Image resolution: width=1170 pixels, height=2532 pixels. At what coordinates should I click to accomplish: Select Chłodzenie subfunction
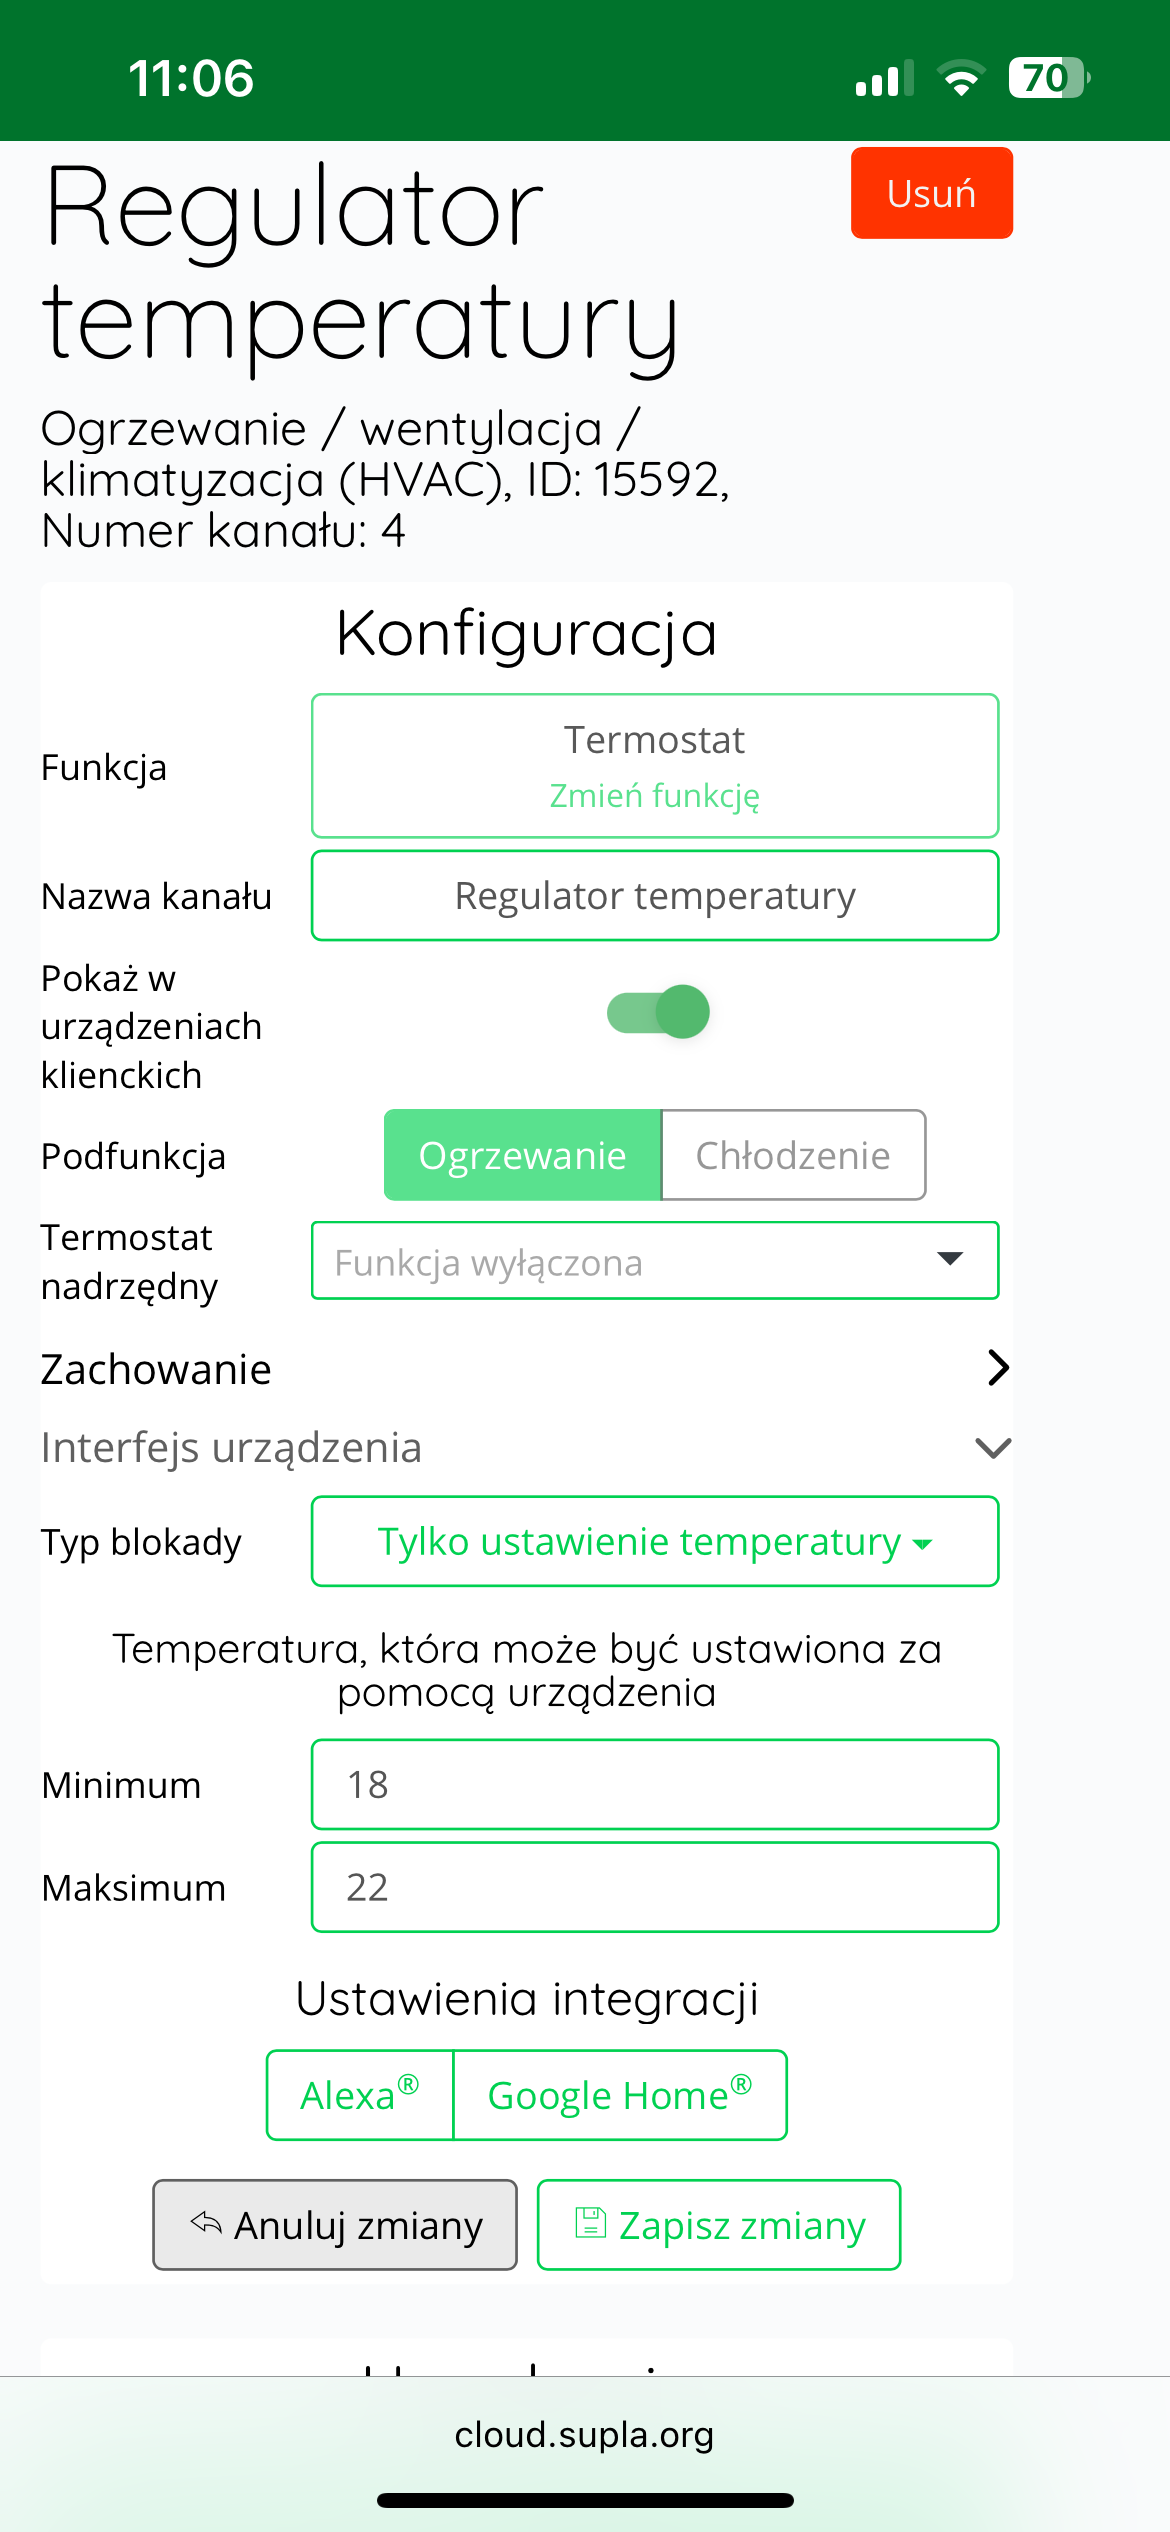click(793, 1155)
